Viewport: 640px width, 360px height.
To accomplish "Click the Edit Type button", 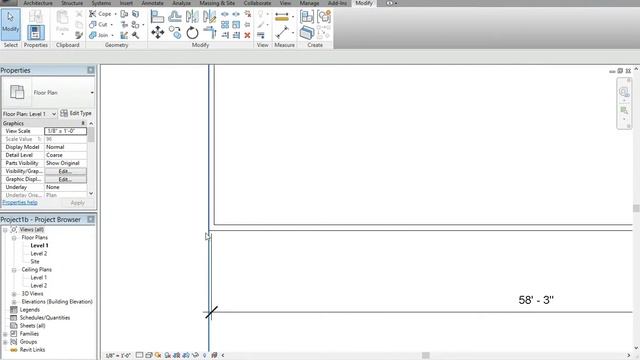I will [76, 113].
